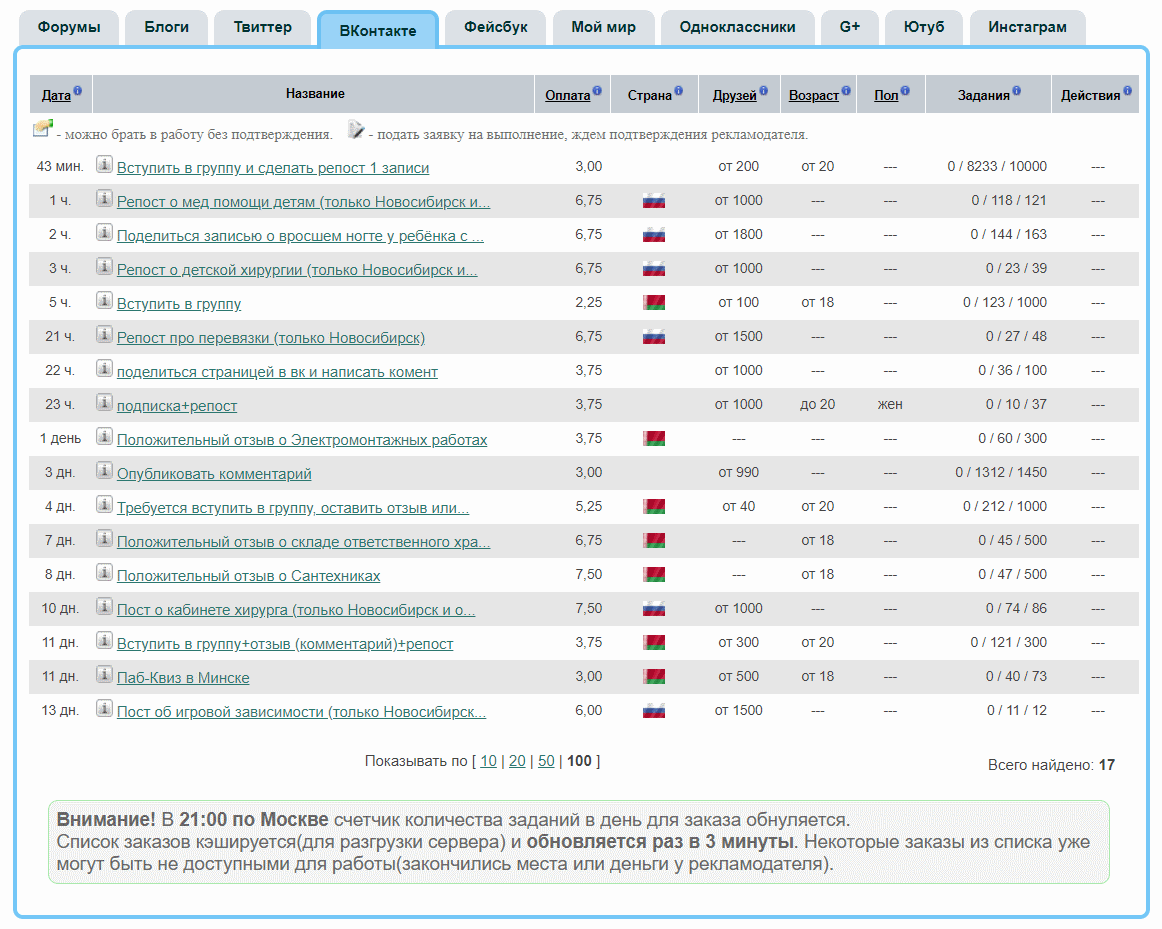The height and width of the screenshot is (929, 1162).
Task: Click info icon next to 'Паб-Квиз в Минске'
Action: pyautogui.click(x=104, y=675)
